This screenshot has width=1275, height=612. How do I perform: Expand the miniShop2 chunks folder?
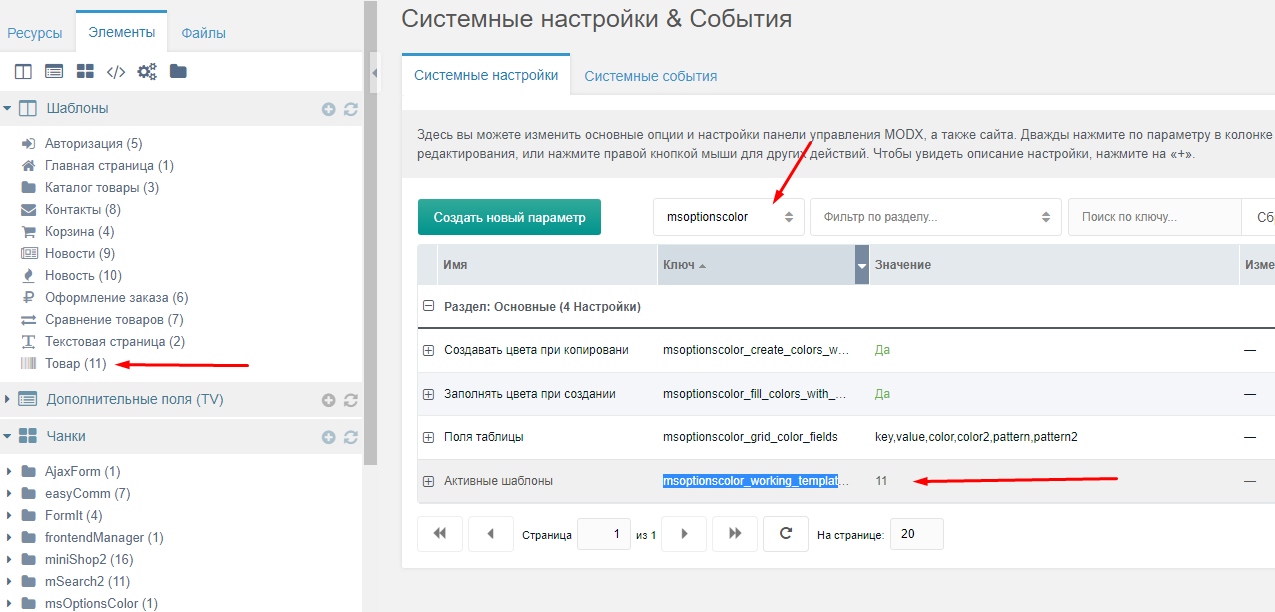9,560
